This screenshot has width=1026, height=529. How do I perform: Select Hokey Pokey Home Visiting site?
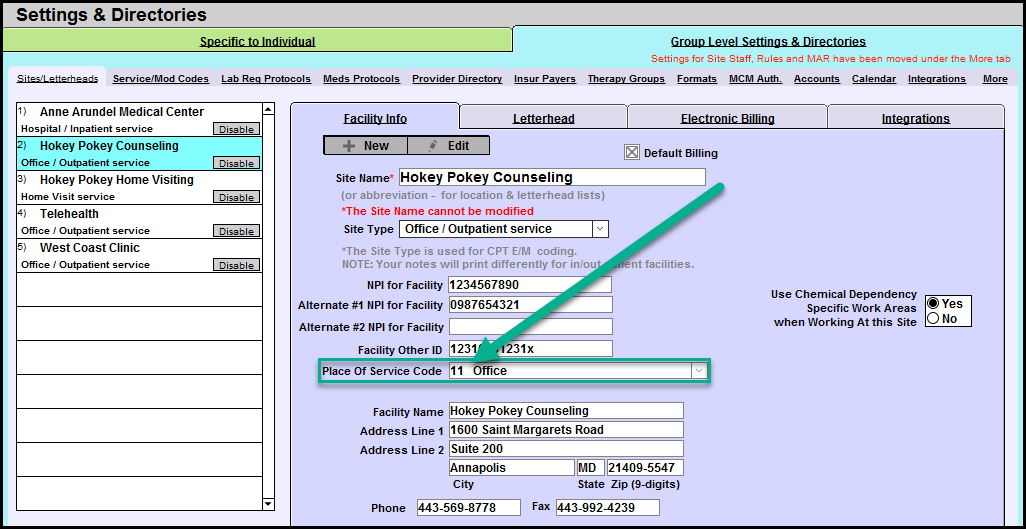click(116, 180)
